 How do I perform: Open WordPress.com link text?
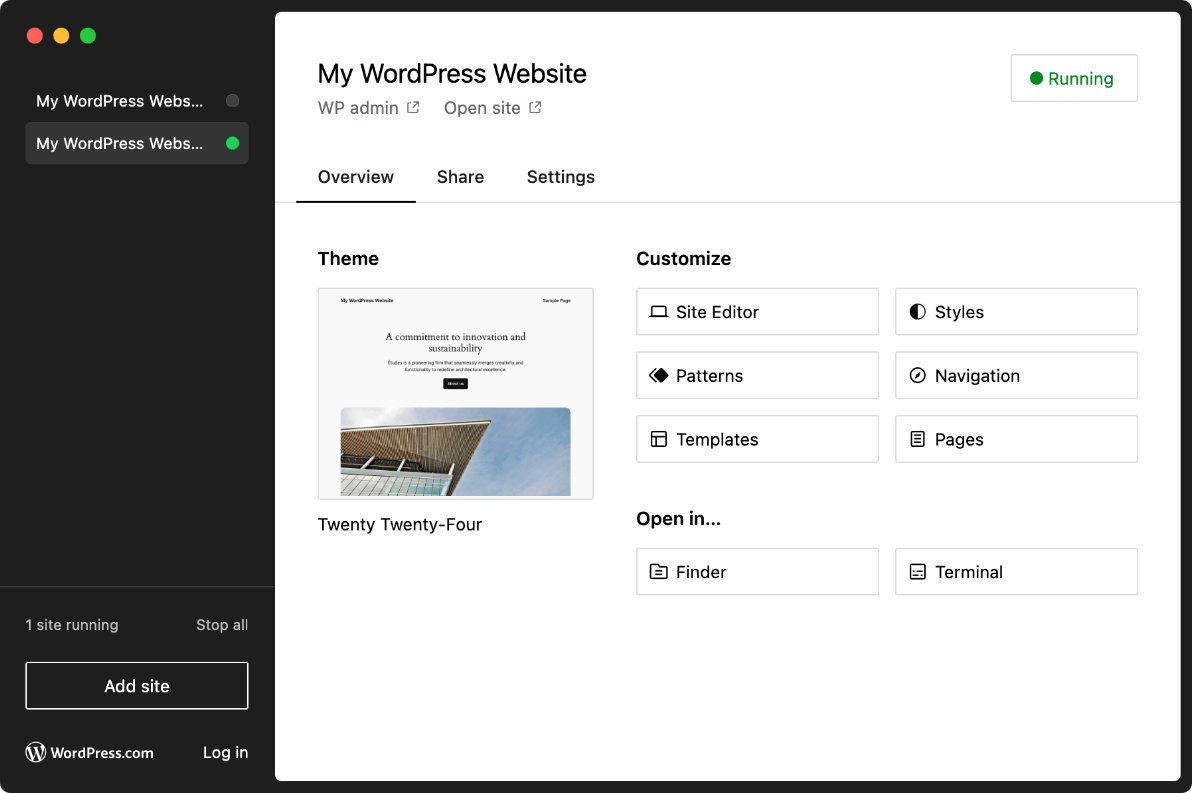pos(102,753)
